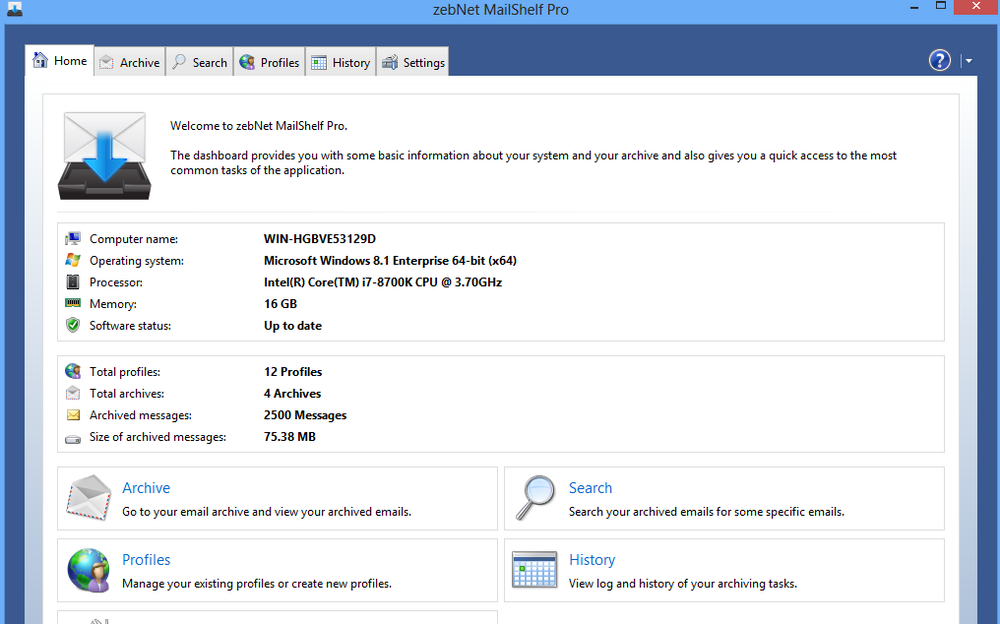Click the Size of archived messages: label

coord(158,436)
